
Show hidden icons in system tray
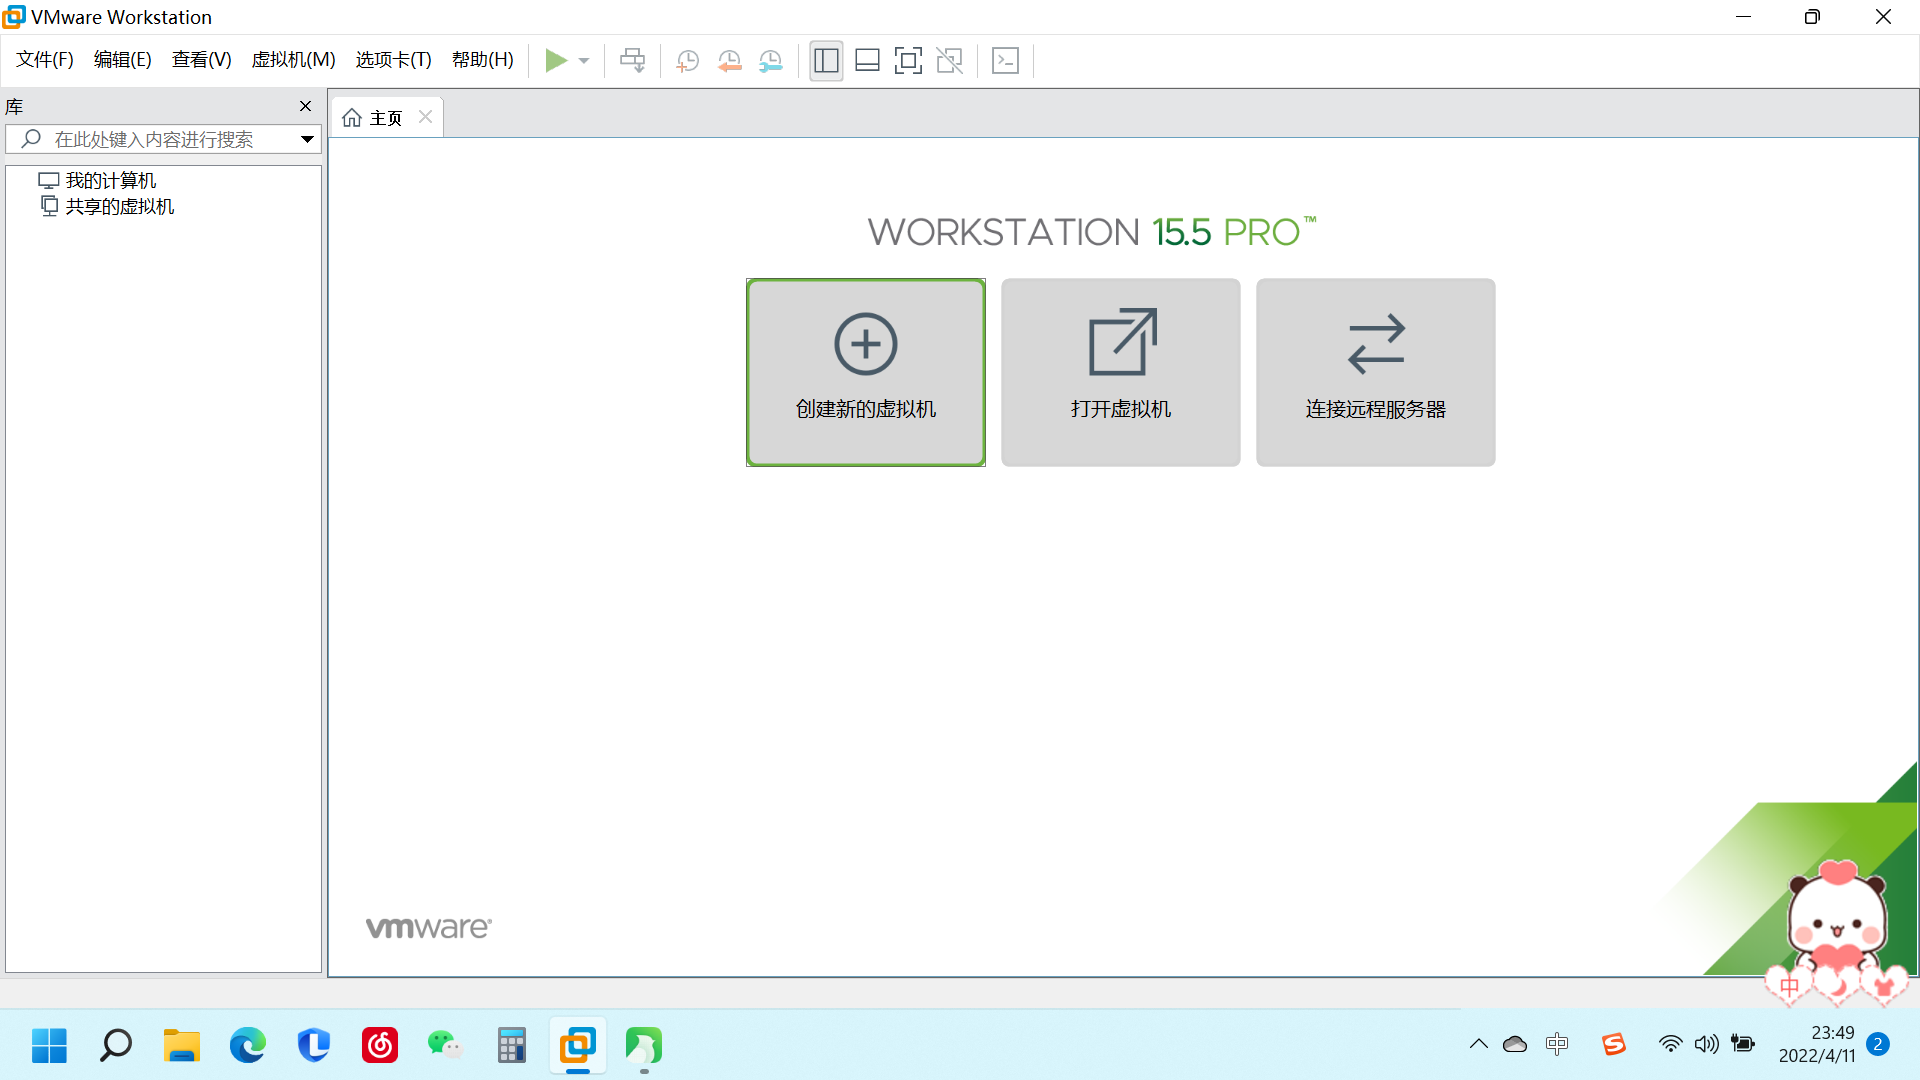[x=1478, y=1045]
